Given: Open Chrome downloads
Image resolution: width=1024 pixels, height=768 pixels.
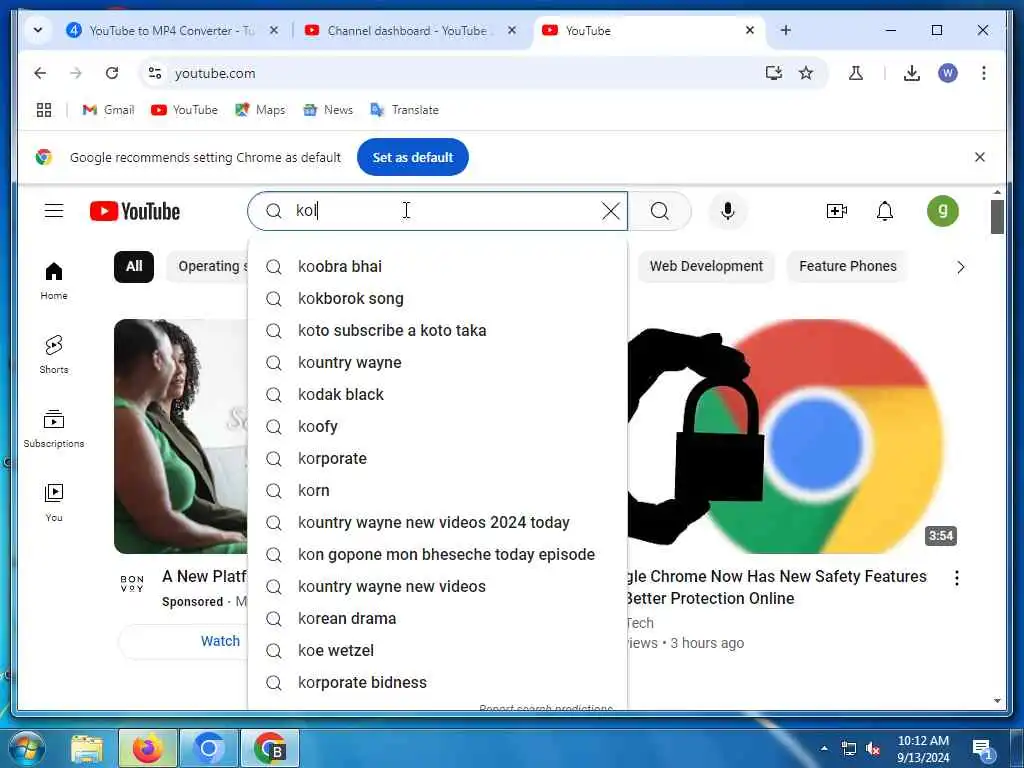Looking at the screenshot, I should 912,73.
